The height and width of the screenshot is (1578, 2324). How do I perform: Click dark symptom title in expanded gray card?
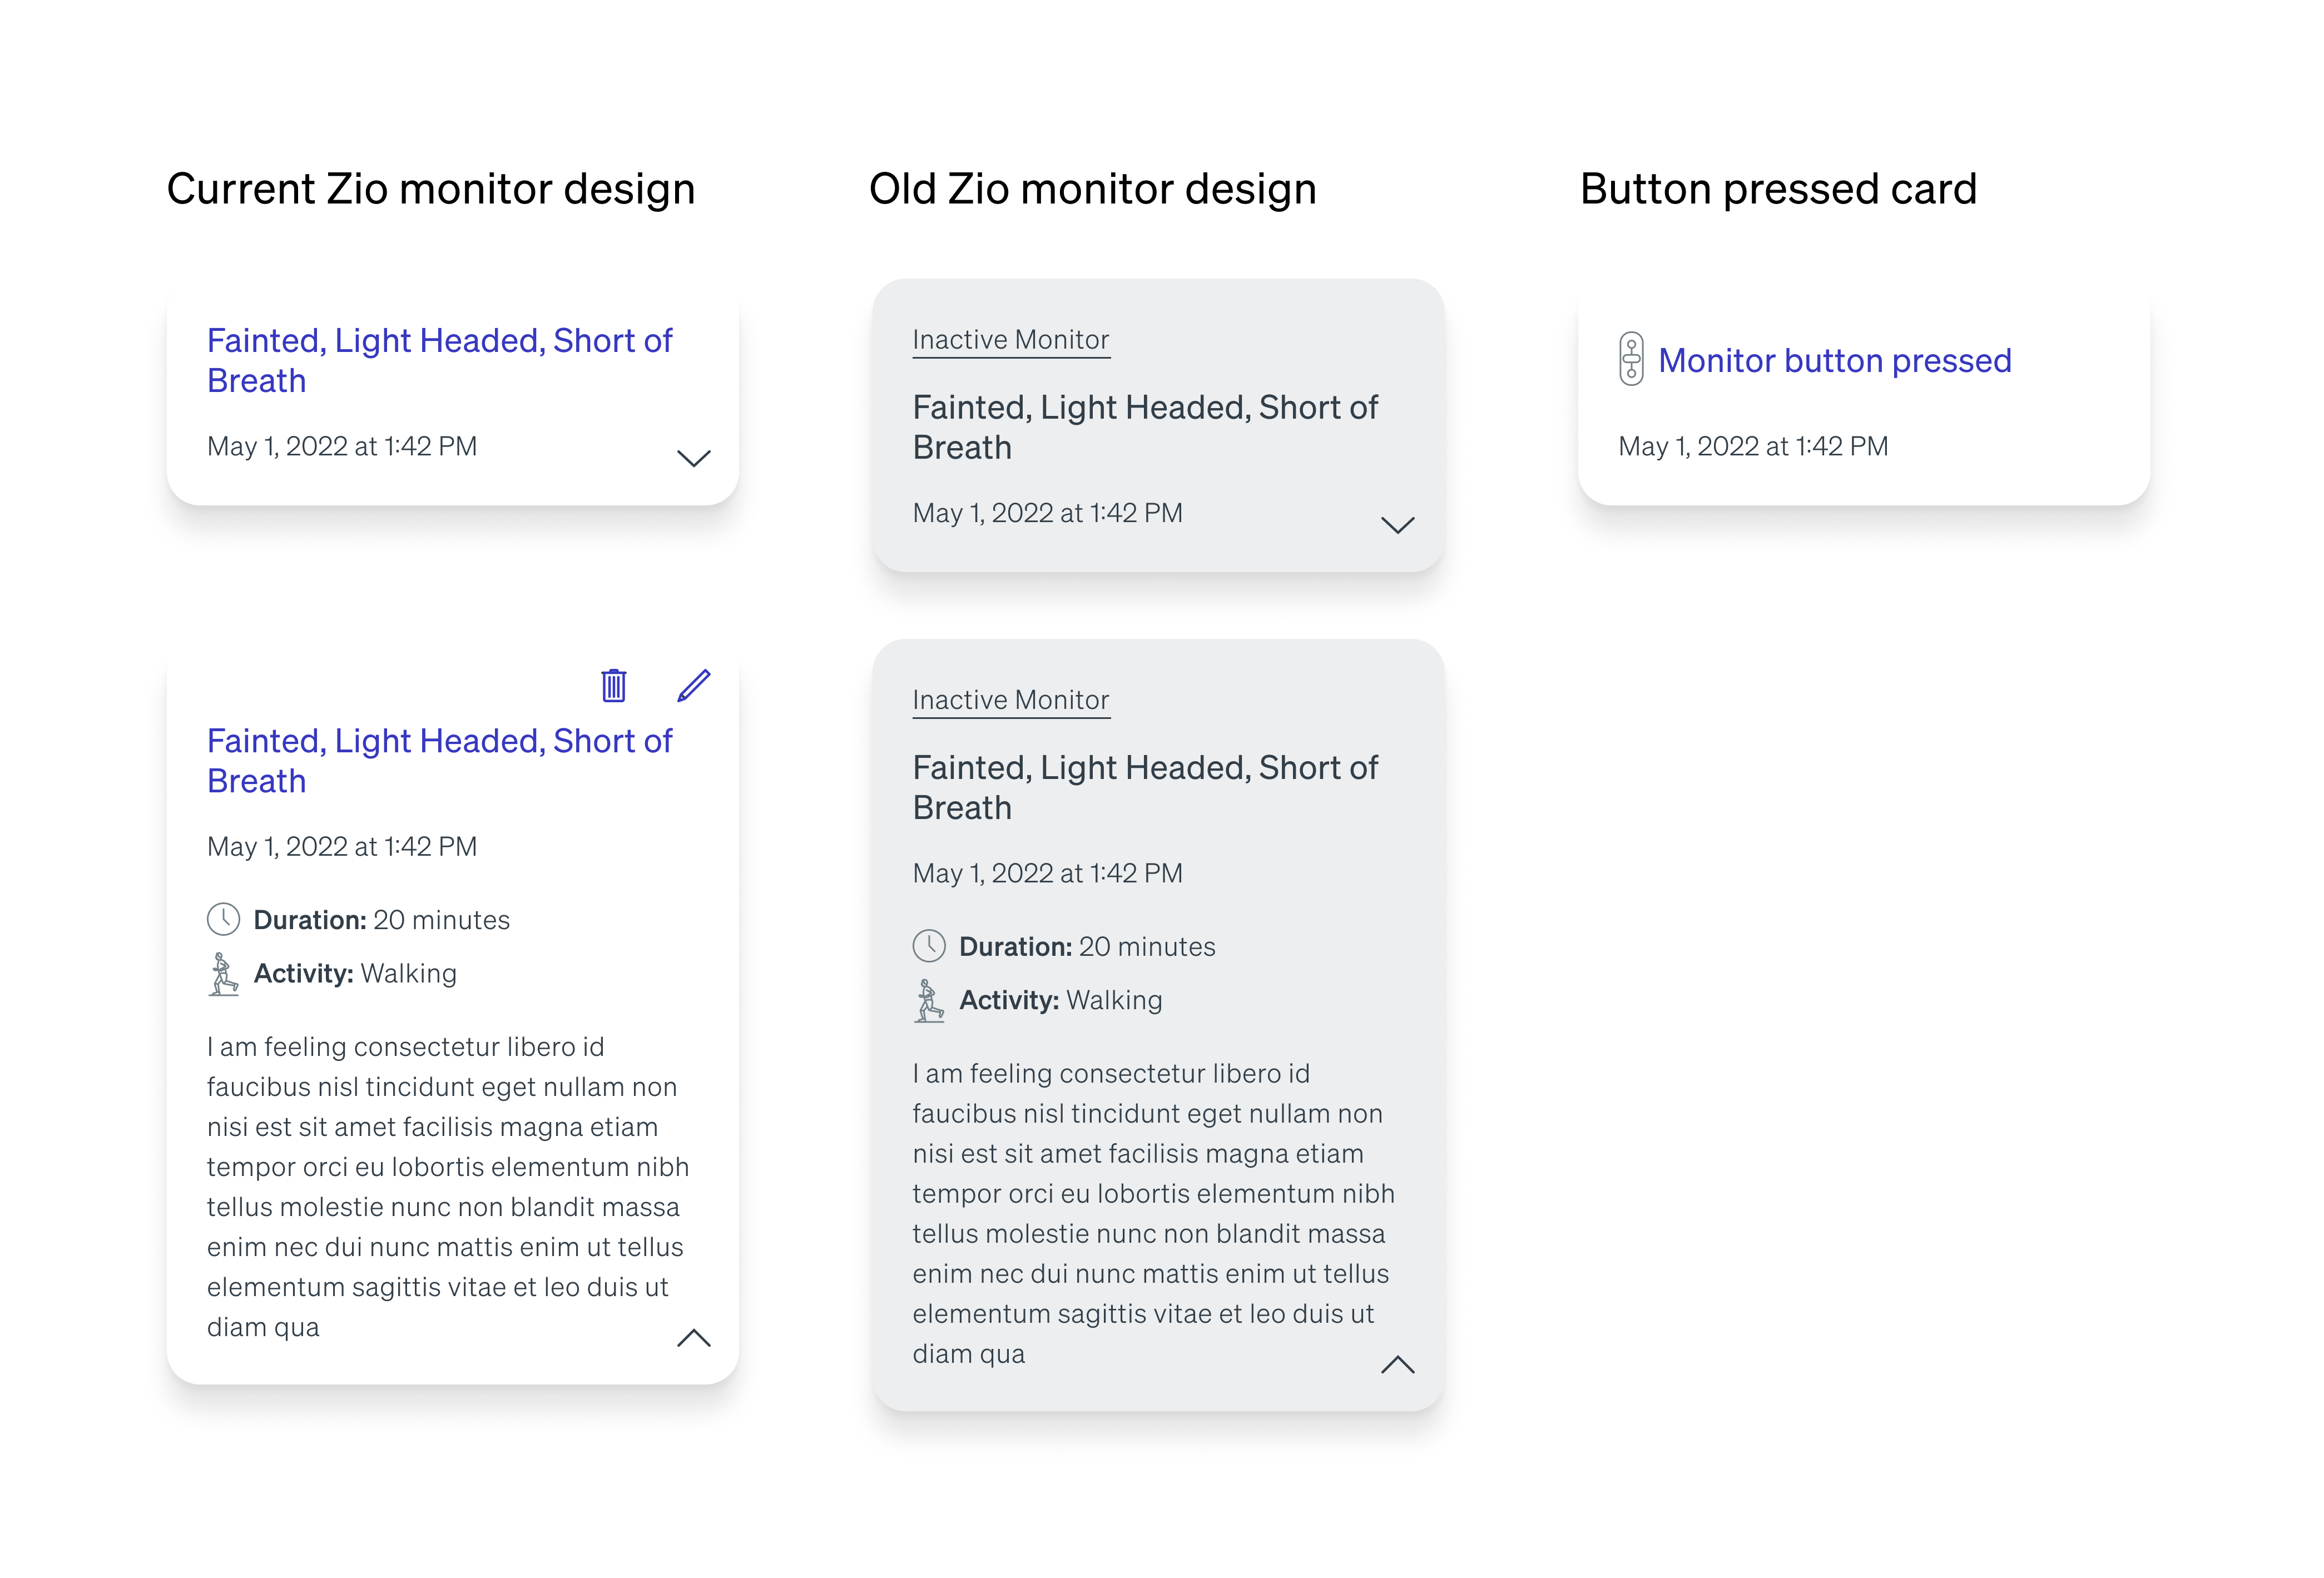(1145, 787)
